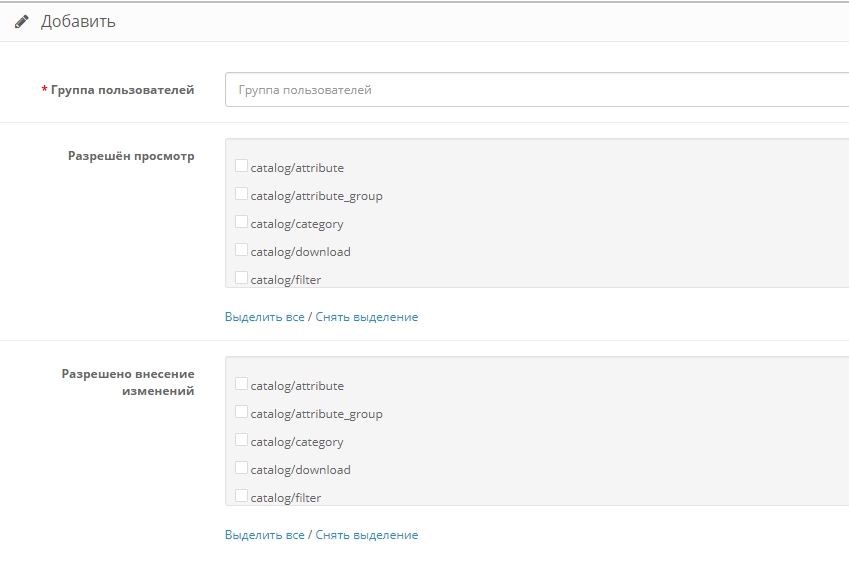Check catalog/attribute_group under Разрешён просмотр
849x565 pixels.
241,194
